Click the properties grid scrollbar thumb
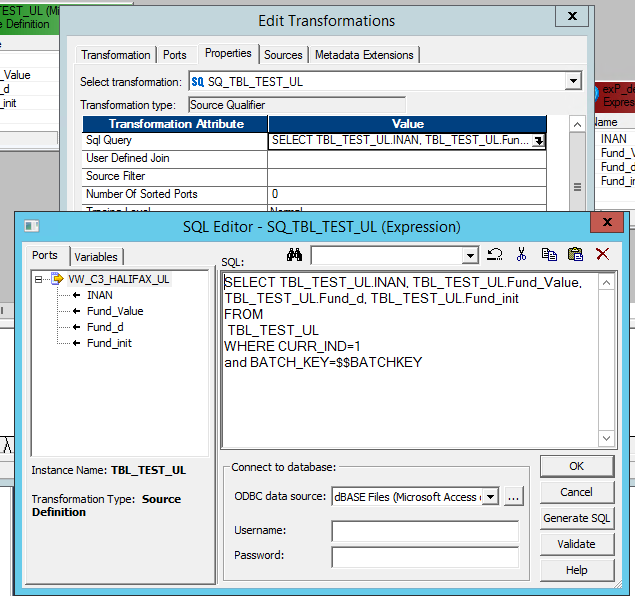This screenshot has width=635, height=596. [x=577, y=187]
